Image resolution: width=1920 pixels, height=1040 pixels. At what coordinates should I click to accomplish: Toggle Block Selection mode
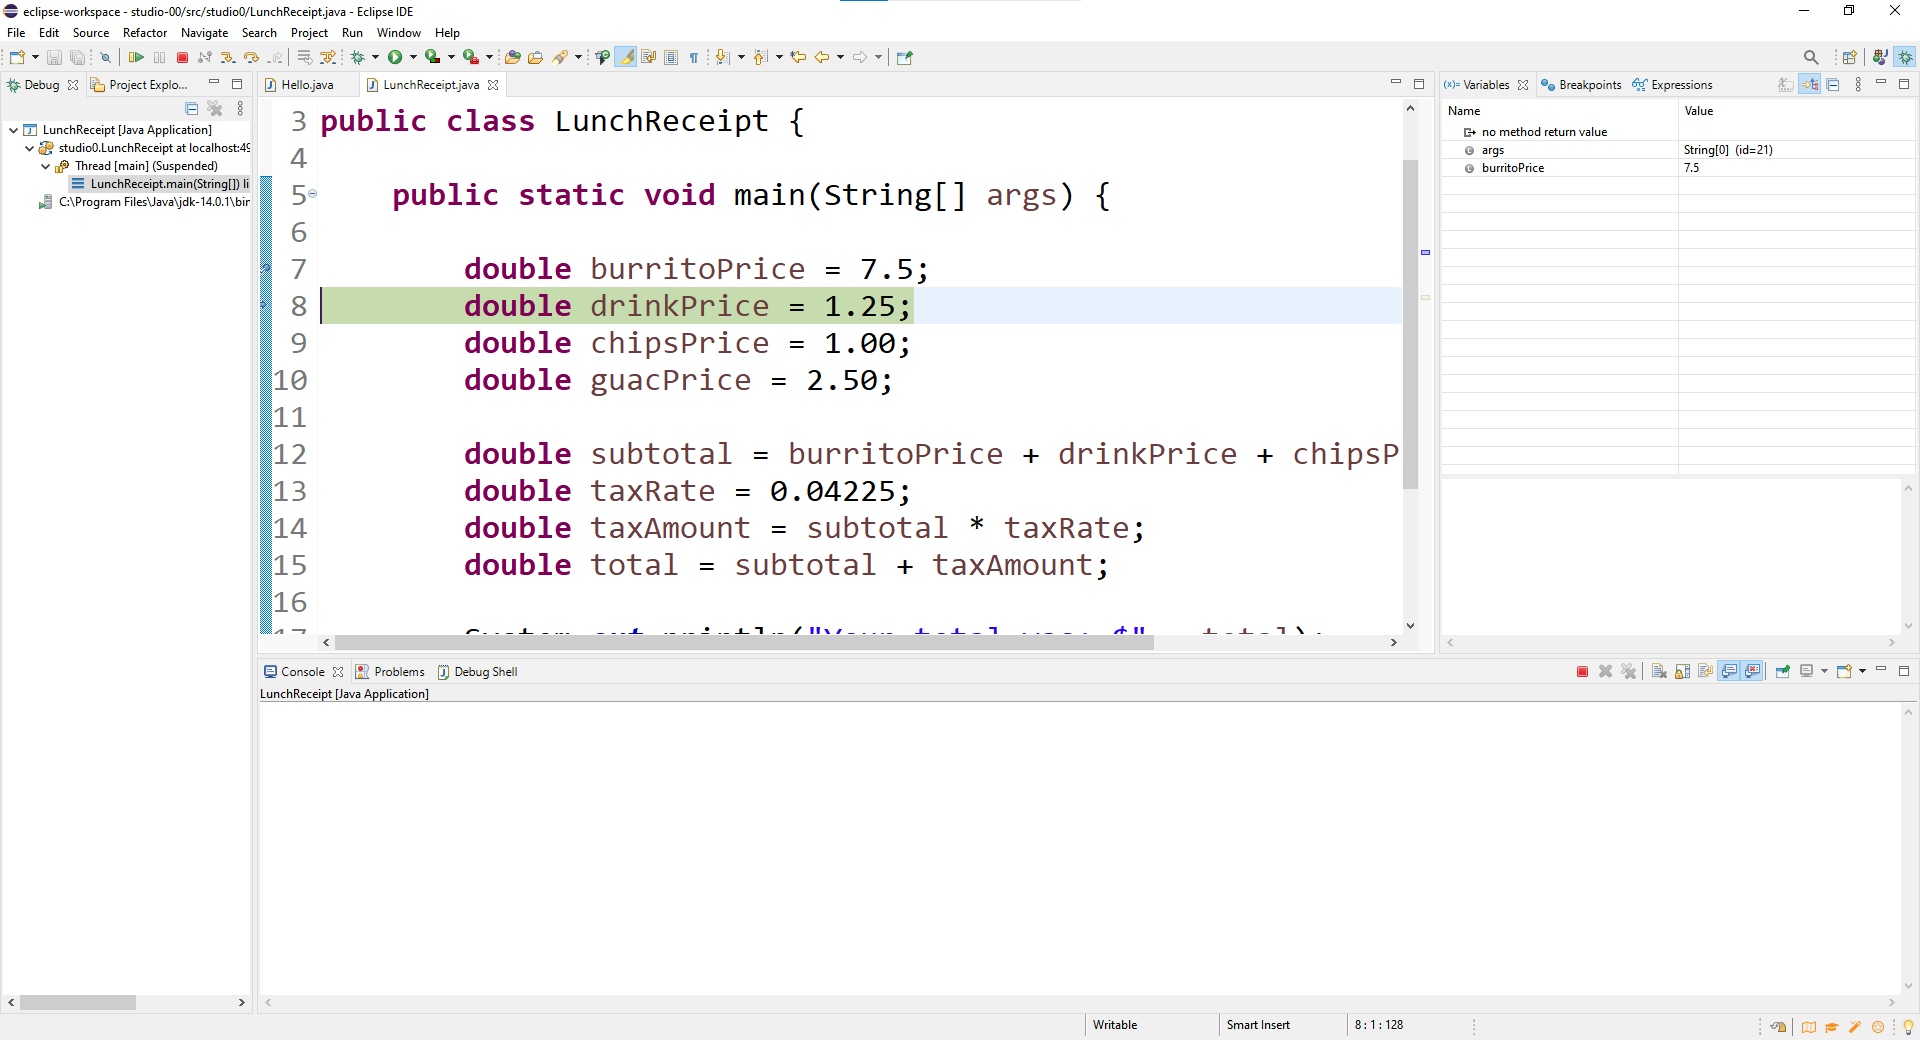click(x=671, y=57)
